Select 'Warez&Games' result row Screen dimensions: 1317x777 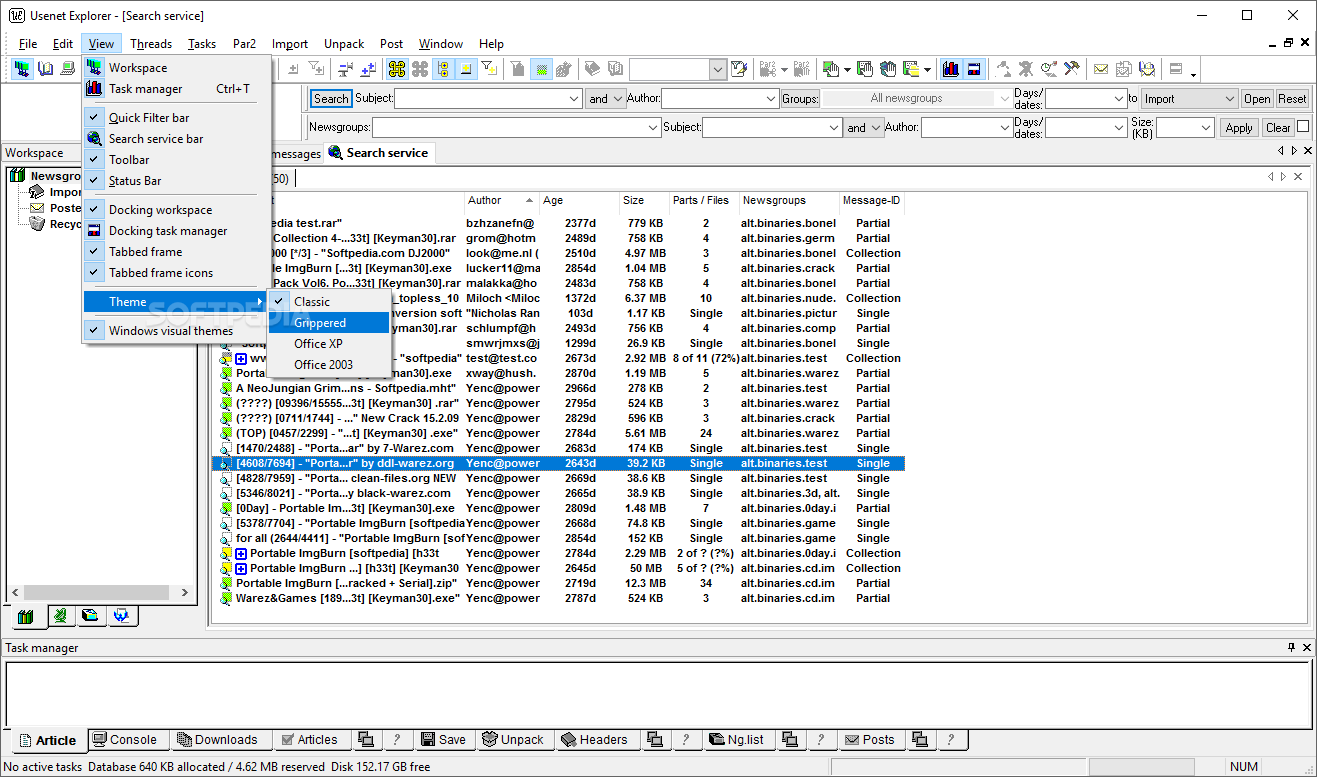[558, 598]
